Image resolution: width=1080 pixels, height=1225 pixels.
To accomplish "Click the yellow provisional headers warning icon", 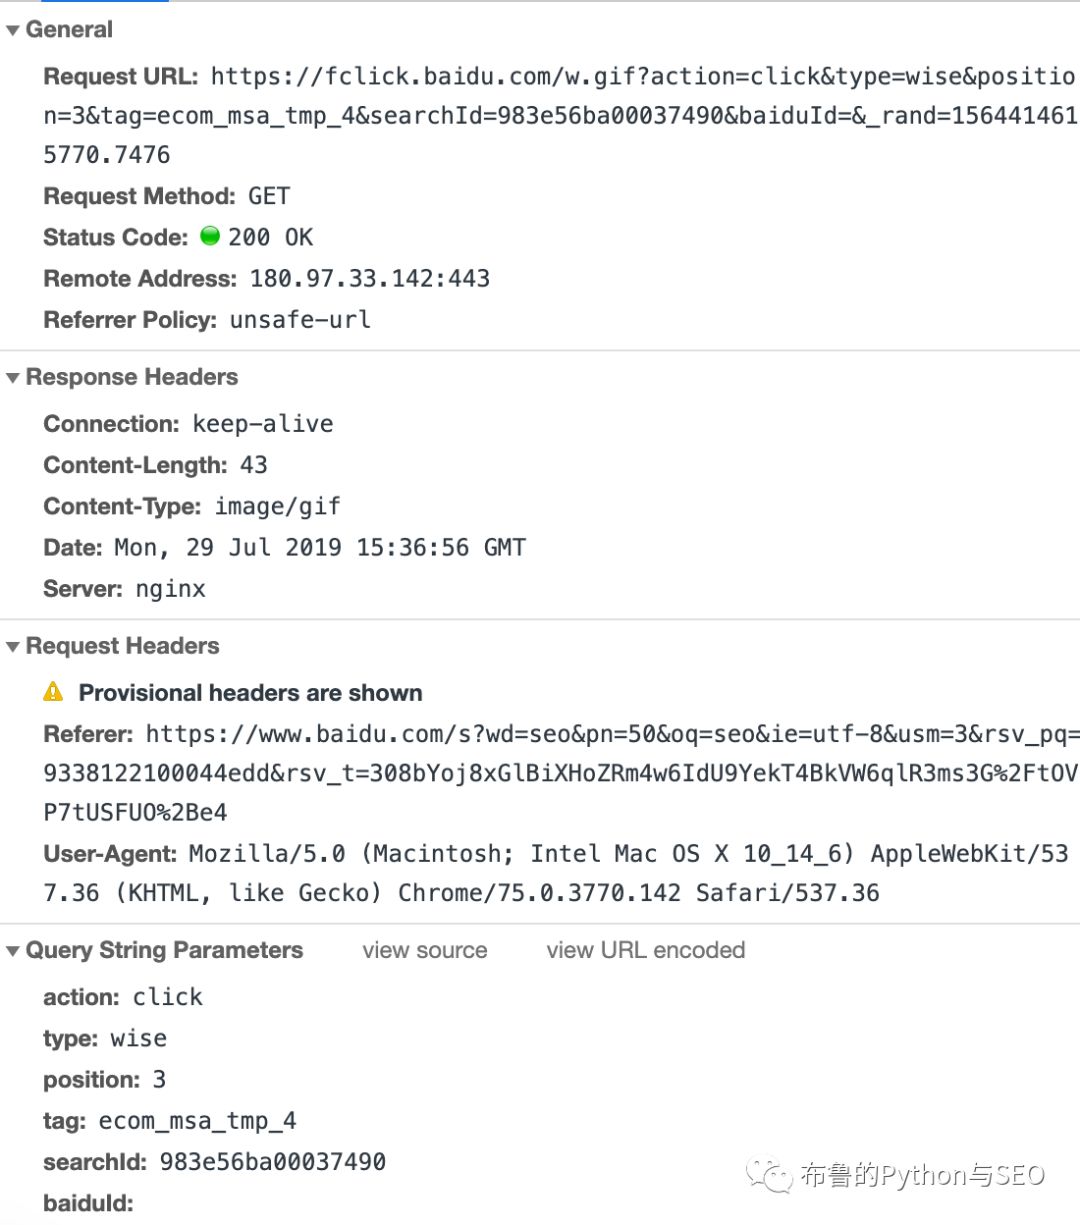I will point(54,692).
